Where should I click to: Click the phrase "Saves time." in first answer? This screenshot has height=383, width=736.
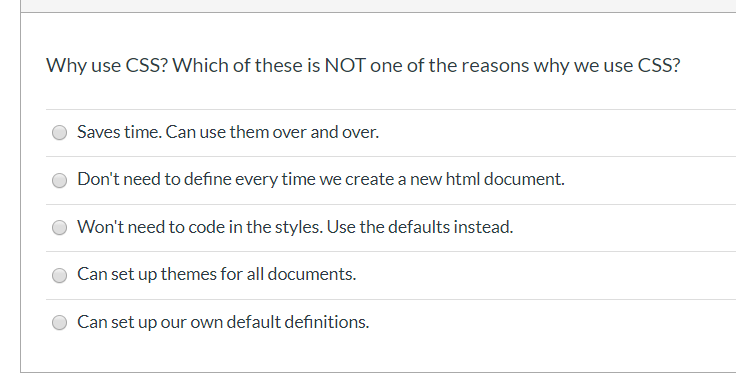[x=120, y=132]
